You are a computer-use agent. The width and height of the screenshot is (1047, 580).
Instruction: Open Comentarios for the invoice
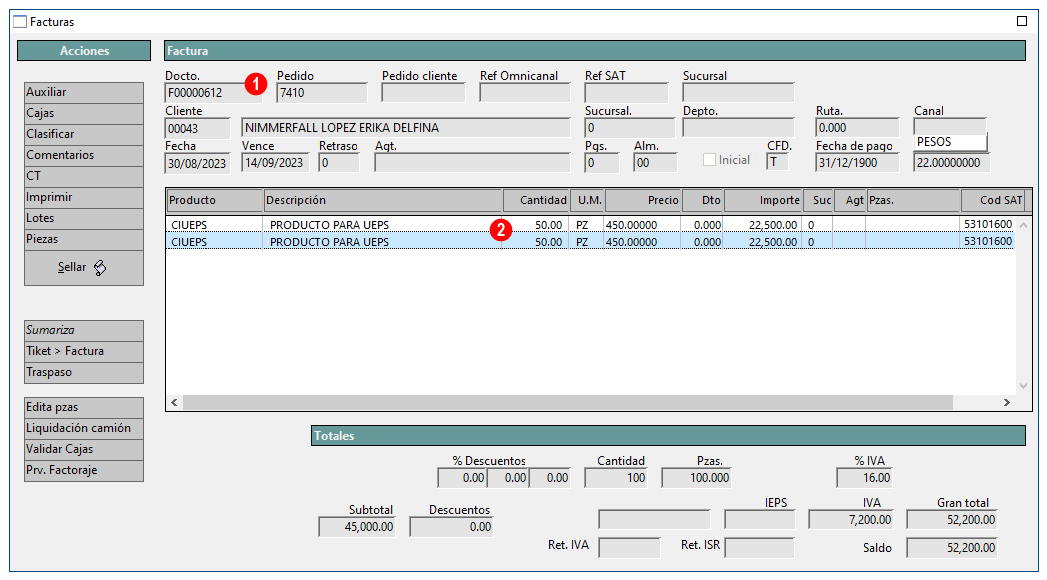tap(83, 155)
